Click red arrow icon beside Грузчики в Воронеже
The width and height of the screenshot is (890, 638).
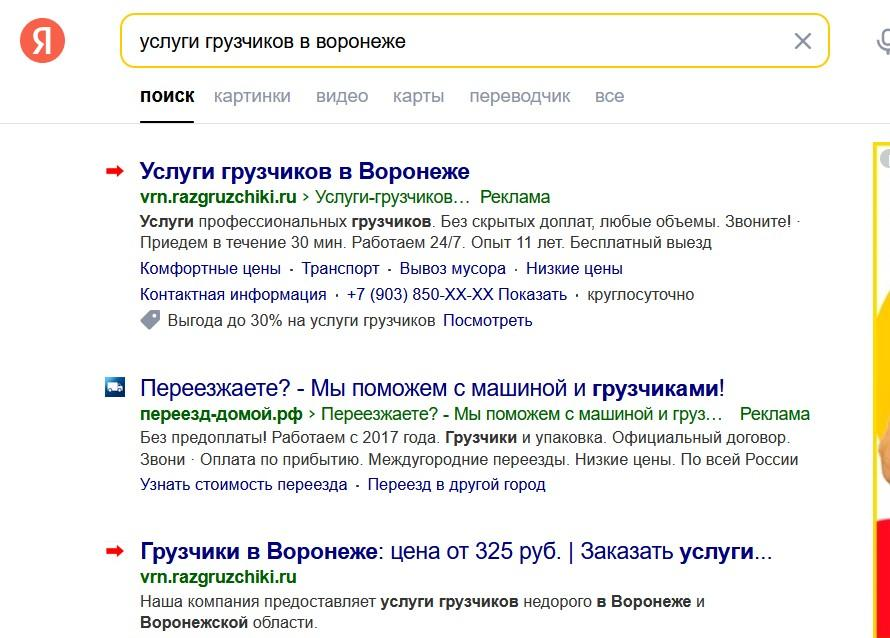[115, 551]
